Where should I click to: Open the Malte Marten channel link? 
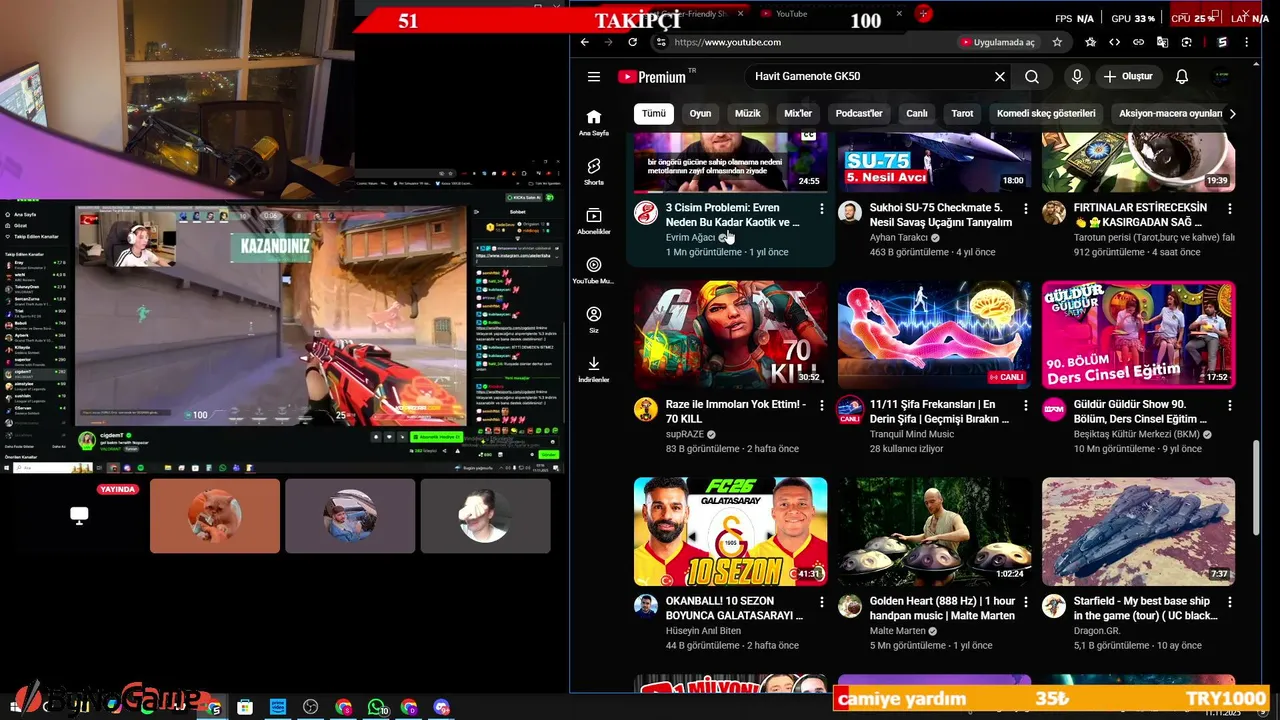click(898, 632)
